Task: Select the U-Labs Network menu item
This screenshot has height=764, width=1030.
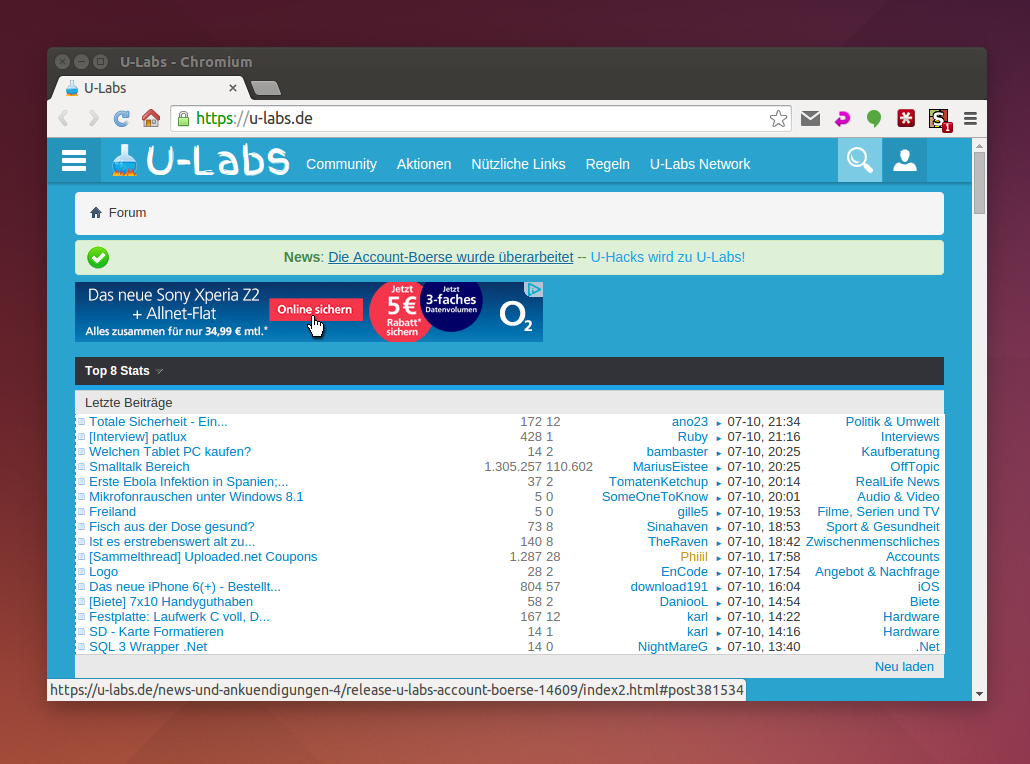Action: point(699,164)
